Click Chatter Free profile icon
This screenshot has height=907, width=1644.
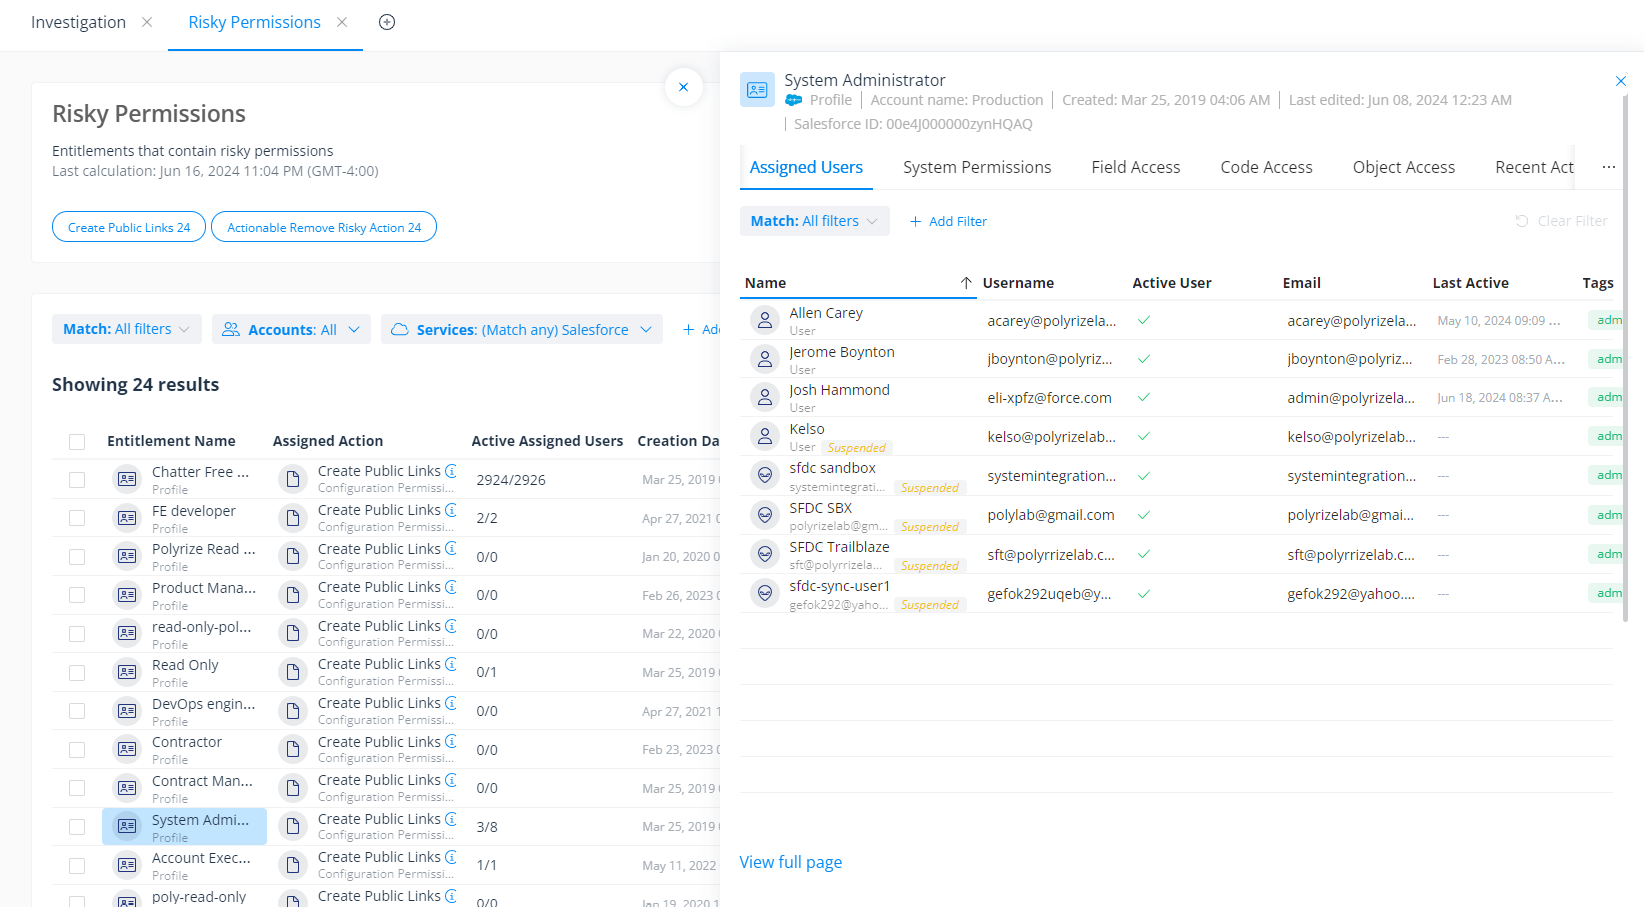127,479
